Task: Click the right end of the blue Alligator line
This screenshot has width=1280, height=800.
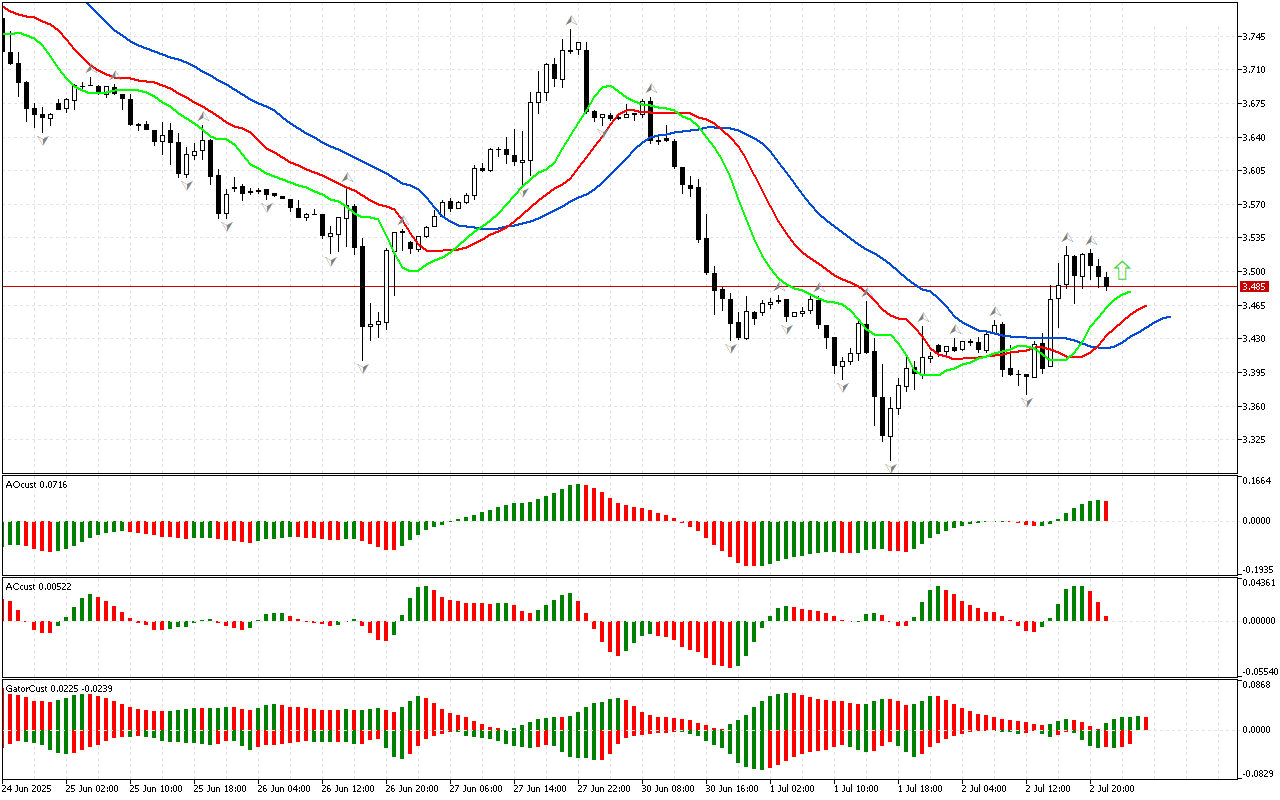Action: [x=1168, y=317]
